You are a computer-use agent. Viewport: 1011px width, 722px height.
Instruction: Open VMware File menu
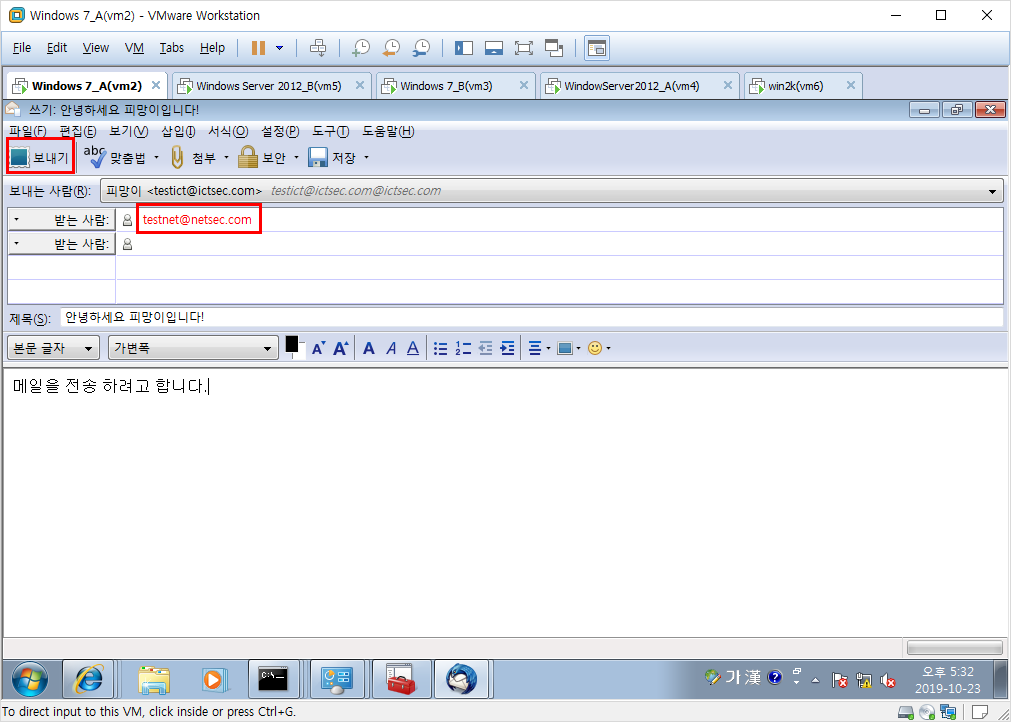(22, 48)
